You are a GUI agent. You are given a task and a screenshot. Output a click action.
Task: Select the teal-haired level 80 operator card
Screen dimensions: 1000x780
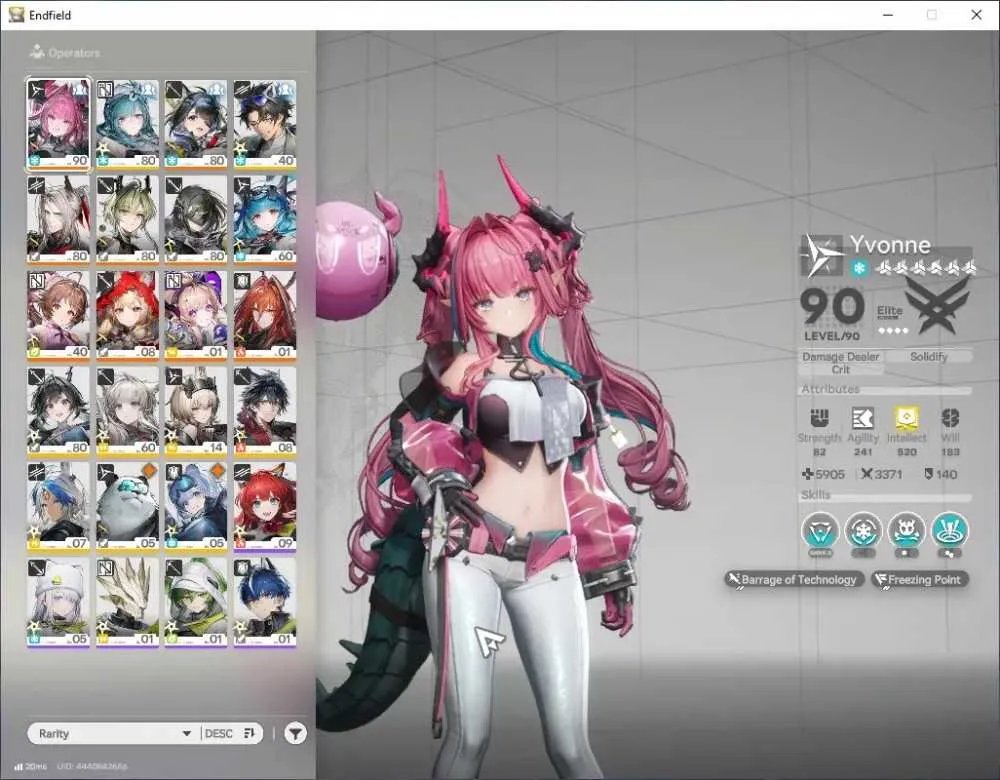pyautogui.click(x=127, y=124)
